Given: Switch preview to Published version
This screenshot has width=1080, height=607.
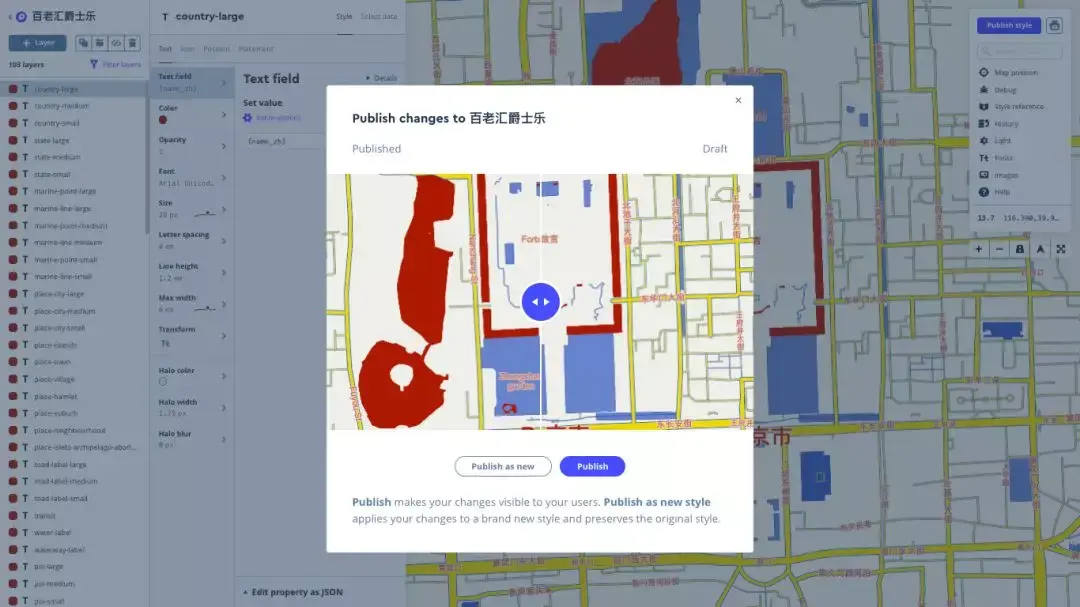Looking at the screenshot, I should [x=376, y=148].
